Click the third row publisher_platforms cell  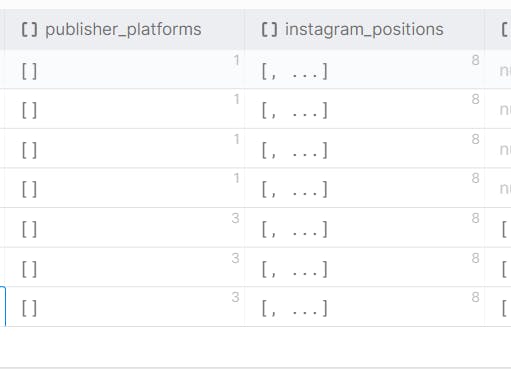[124, 148]
